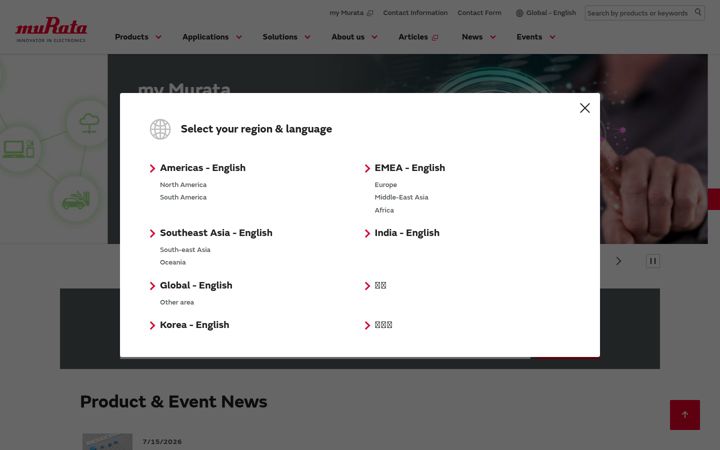Choose India - English region
The image size is (720, 450).
tap(407, 233)
